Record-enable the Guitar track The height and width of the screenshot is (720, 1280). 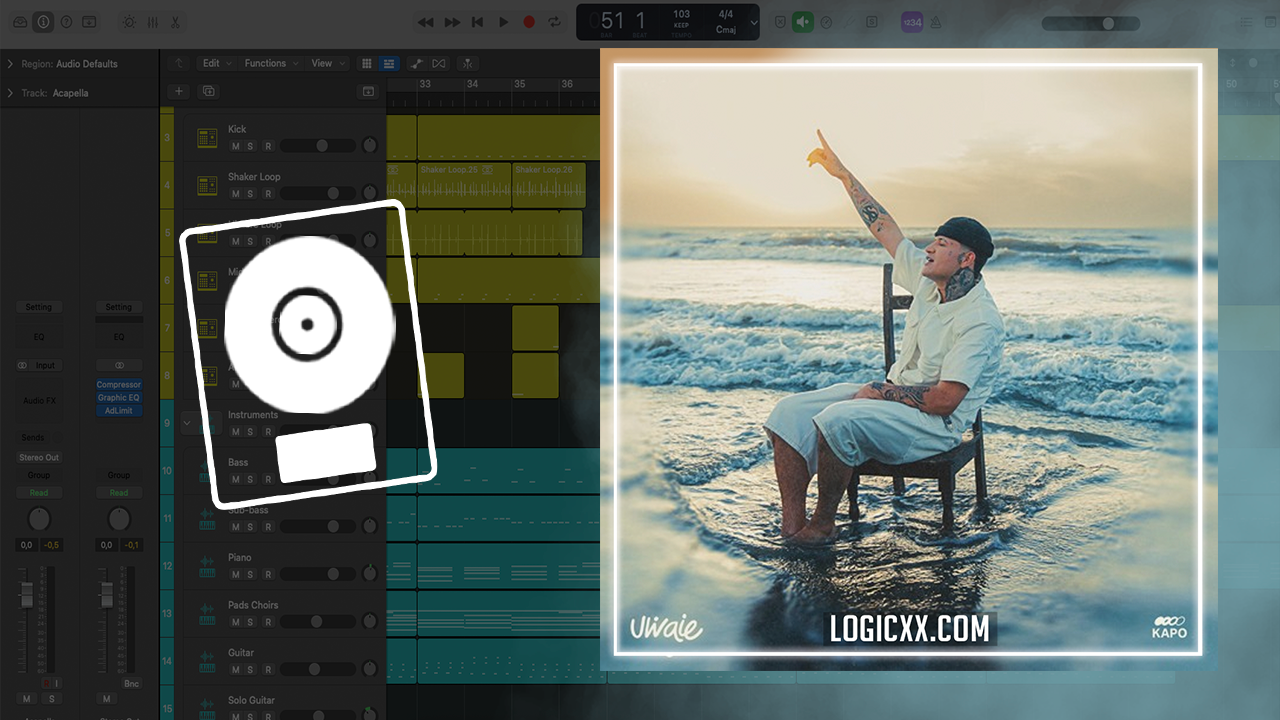267,670
